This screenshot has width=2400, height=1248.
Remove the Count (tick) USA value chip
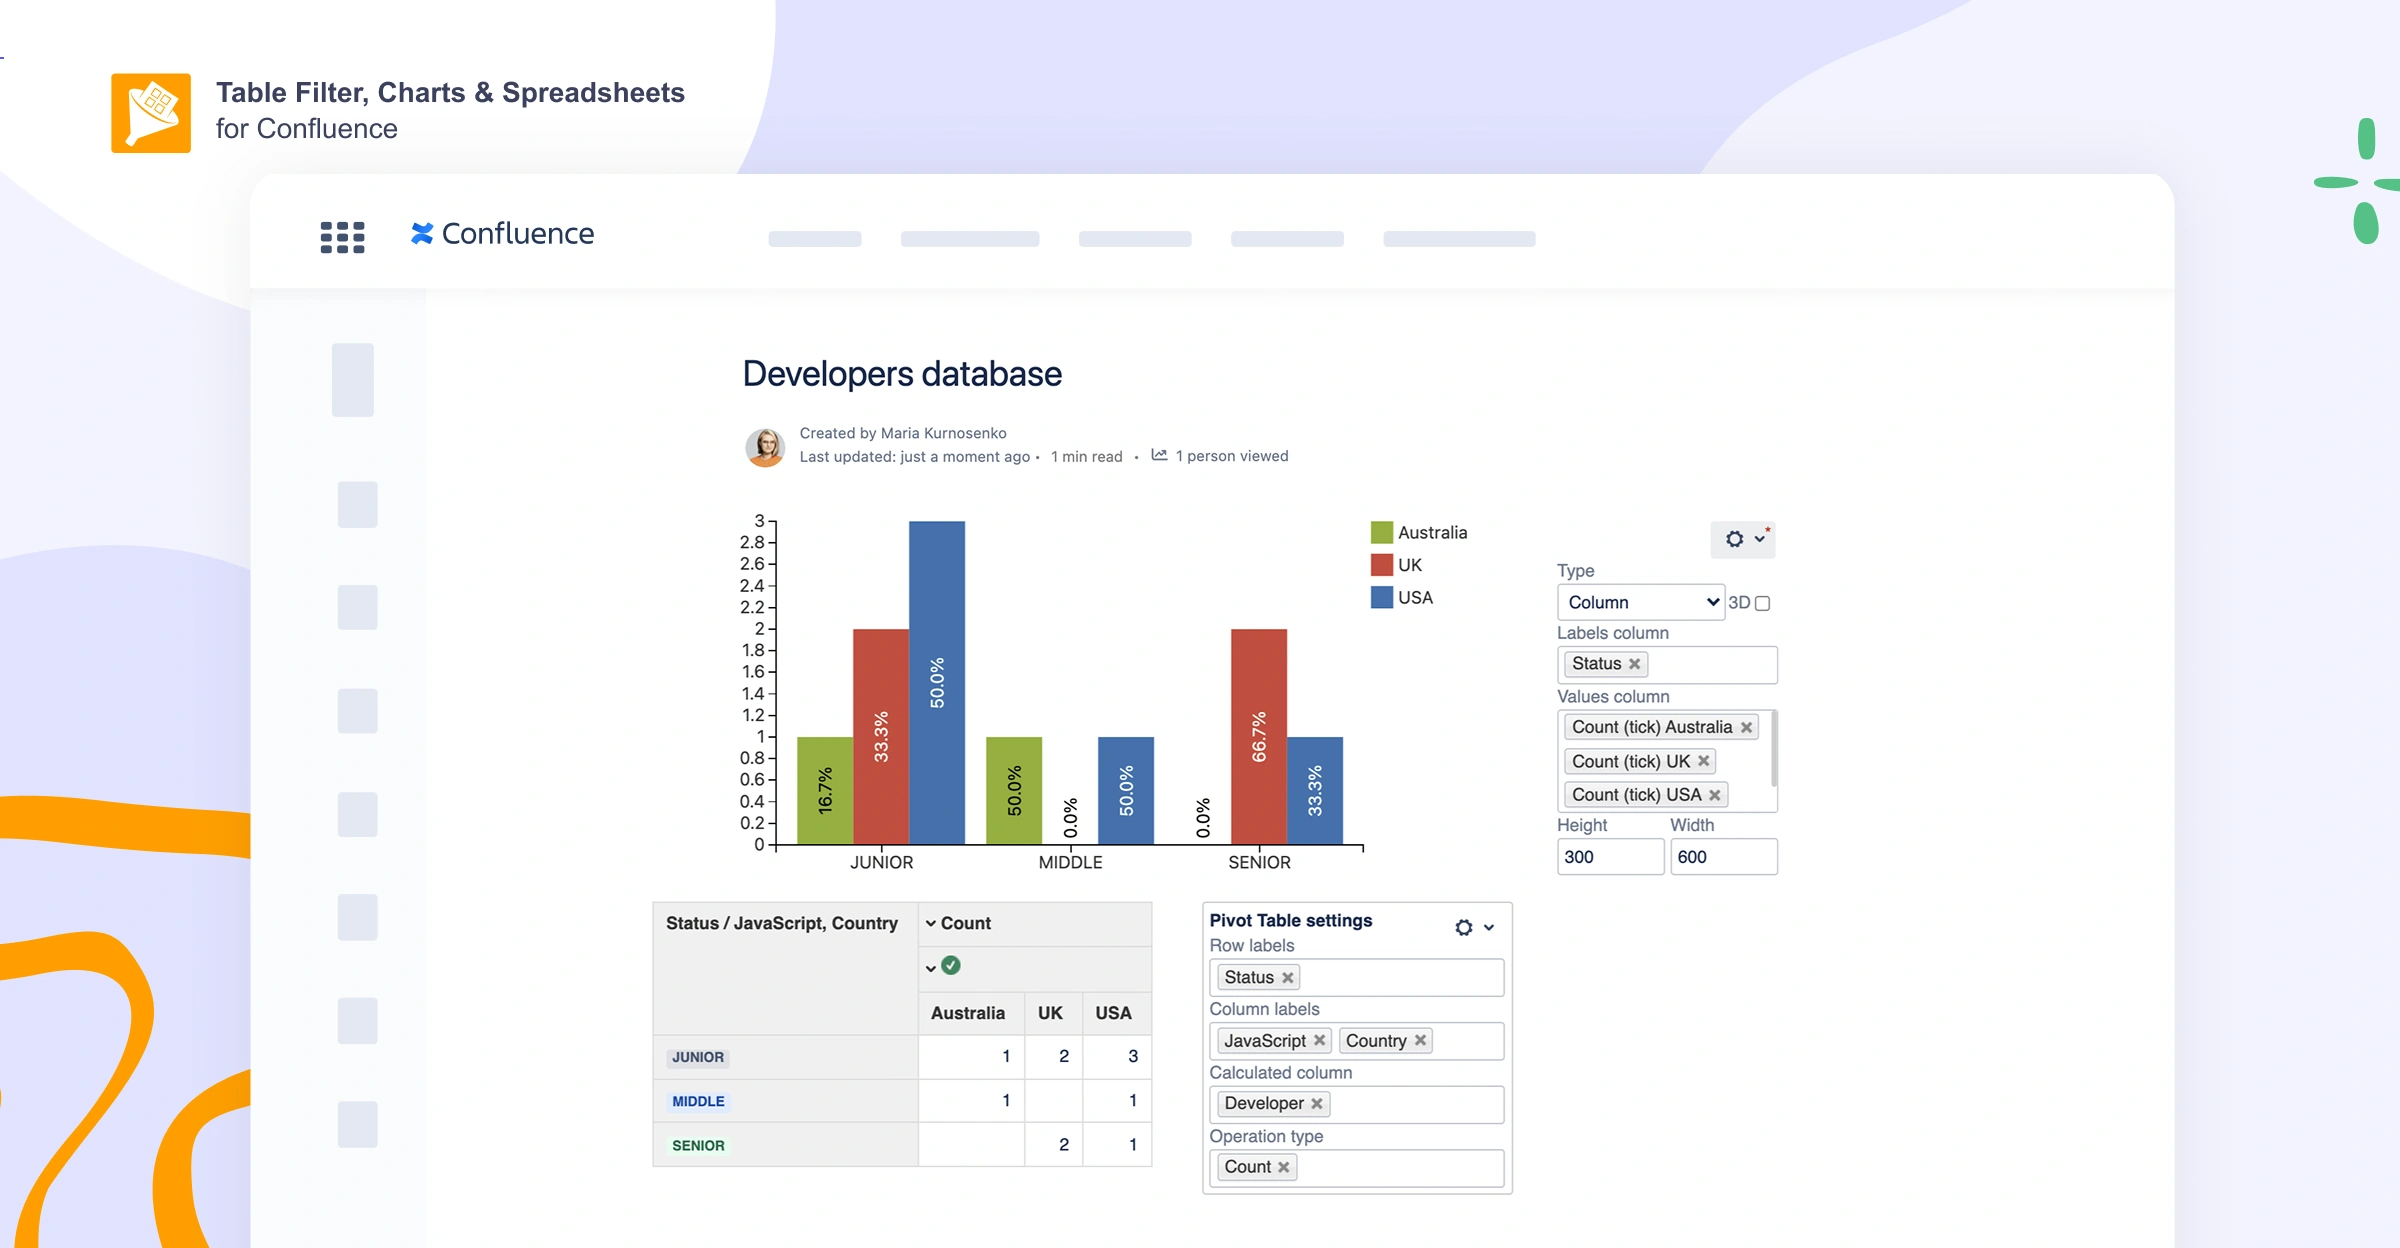[1716, 794]
